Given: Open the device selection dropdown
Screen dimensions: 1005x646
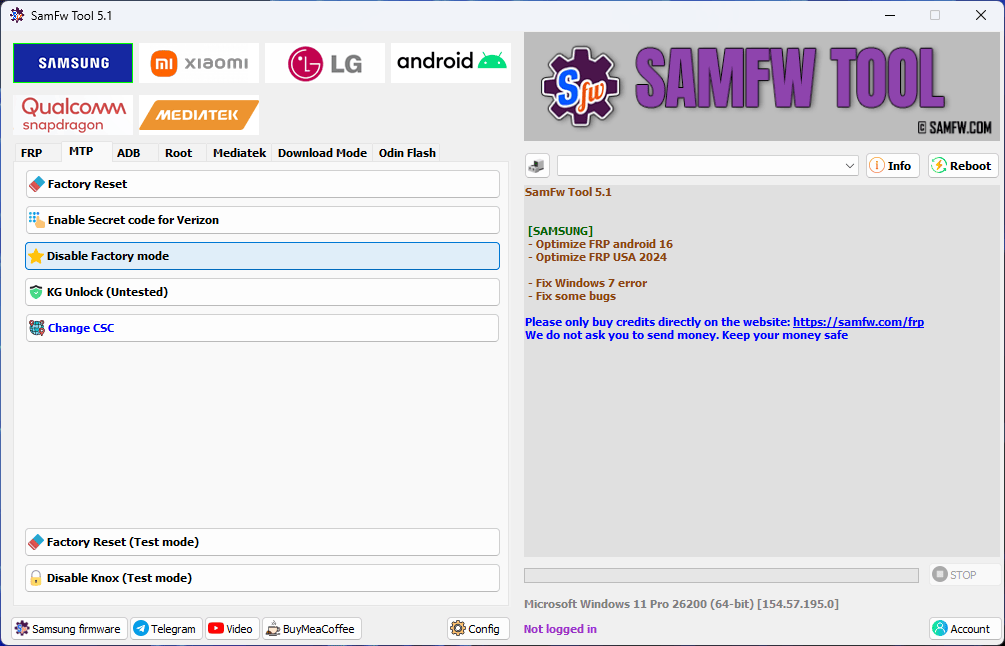Looking at the screenshot, I should point(707,165).
